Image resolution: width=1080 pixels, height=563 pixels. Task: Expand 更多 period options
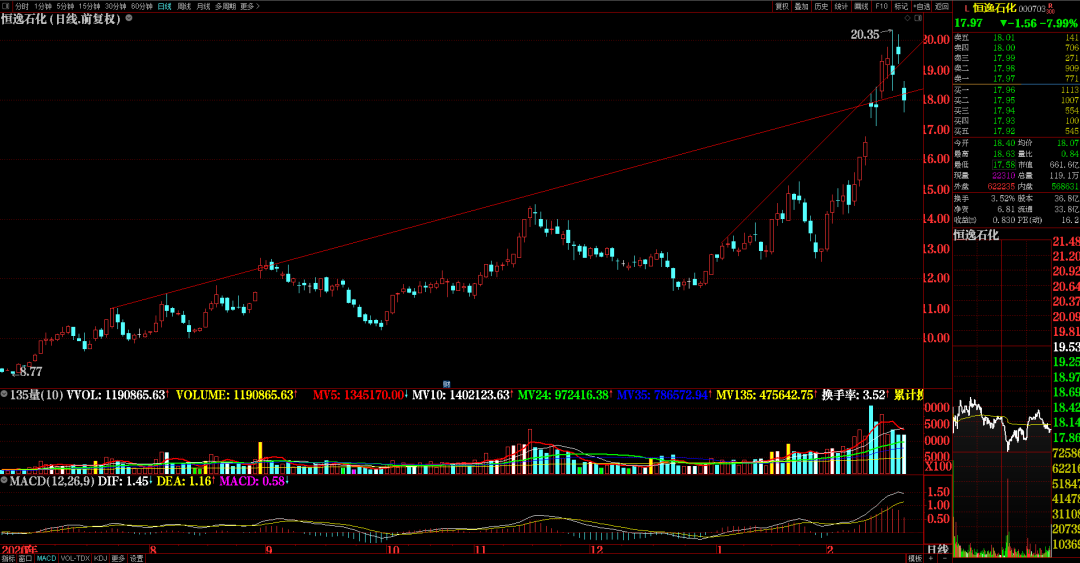[x=250, y=6]
